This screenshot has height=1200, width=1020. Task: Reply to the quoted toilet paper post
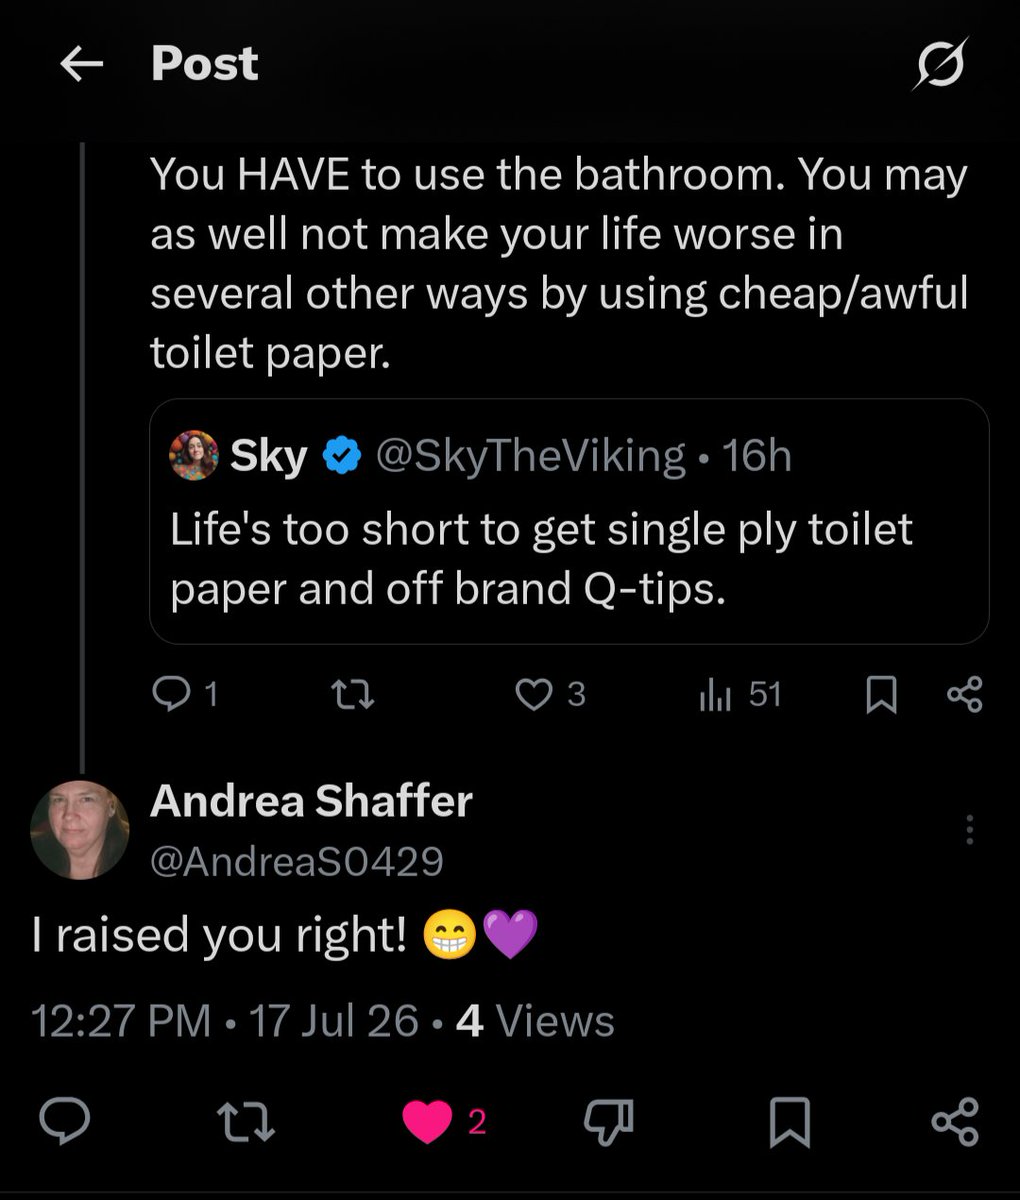click(x=186, y=694)
